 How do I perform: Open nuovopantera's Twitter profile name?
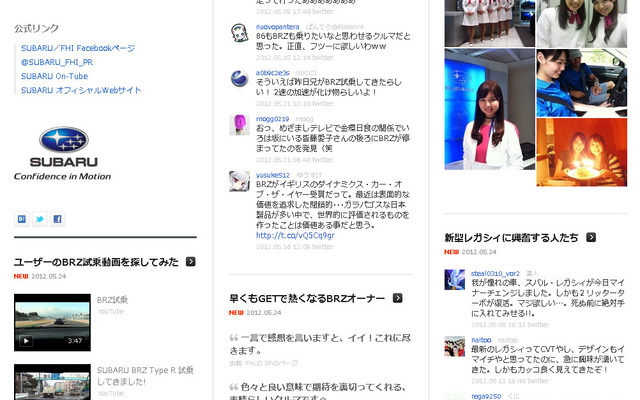click(278, 27)
